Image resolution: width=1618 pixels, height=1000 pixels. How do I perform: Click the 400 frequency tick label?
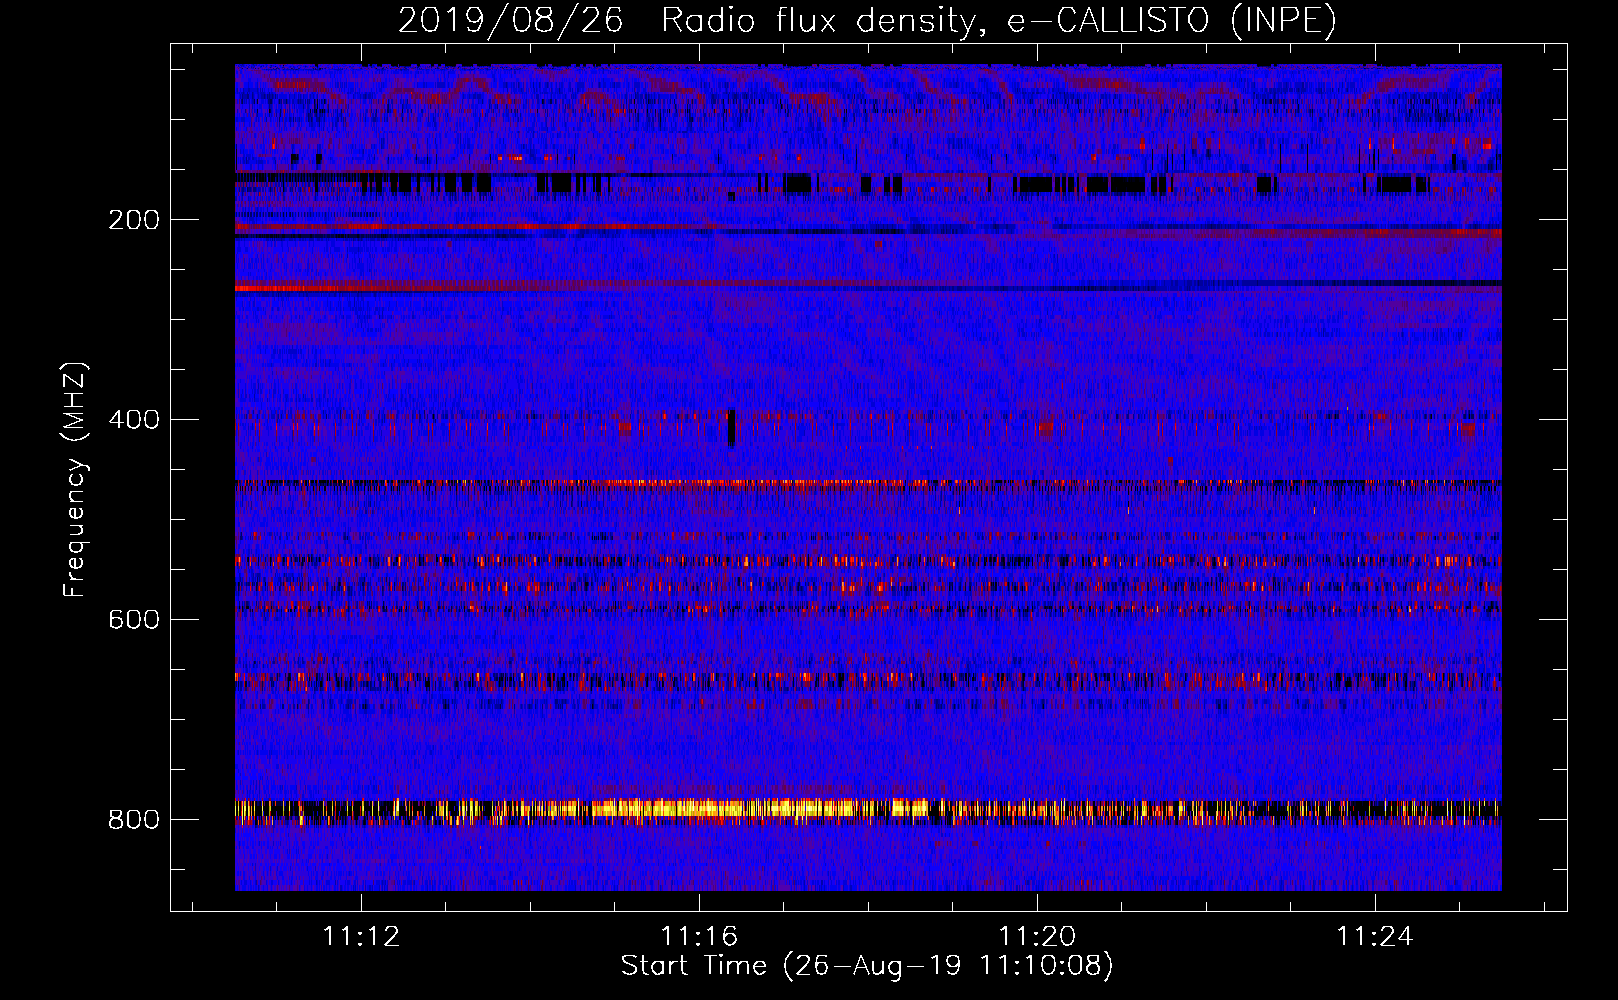point(134,420)
